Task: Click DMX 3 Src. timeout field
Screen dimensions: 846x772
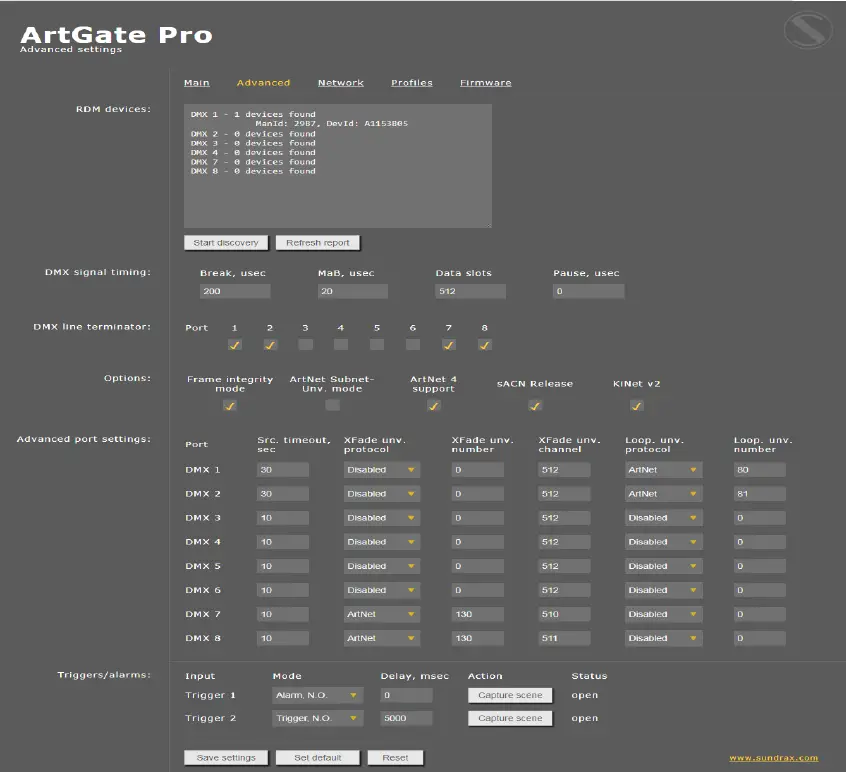Action: 283,518
